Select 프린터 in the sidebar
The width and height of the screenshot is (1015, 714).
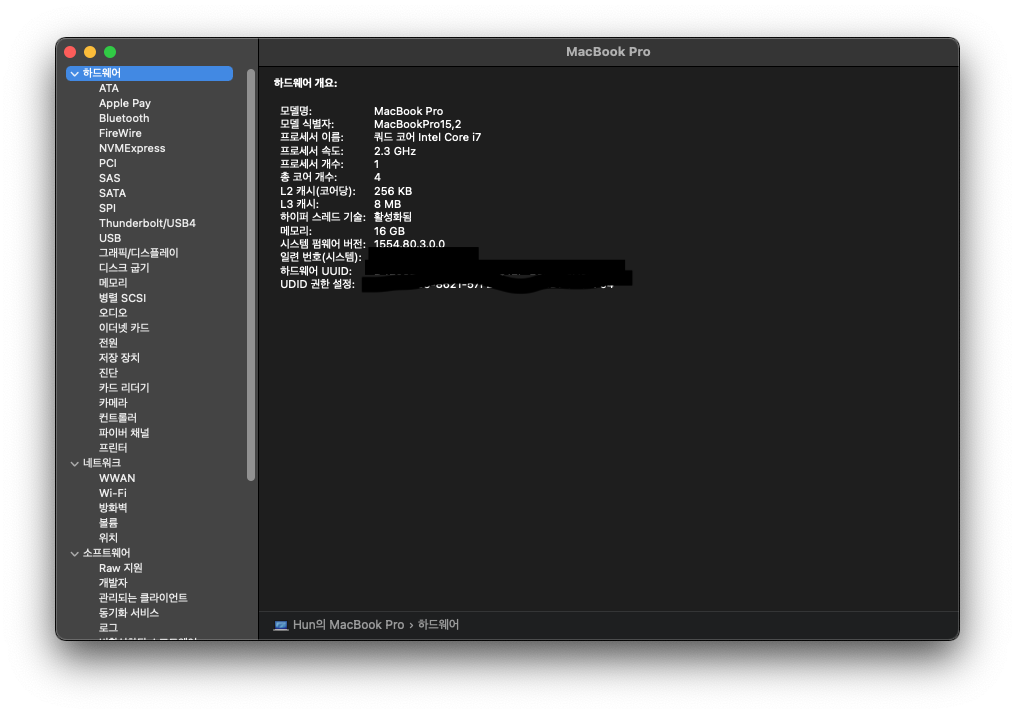tap(113, 447)
